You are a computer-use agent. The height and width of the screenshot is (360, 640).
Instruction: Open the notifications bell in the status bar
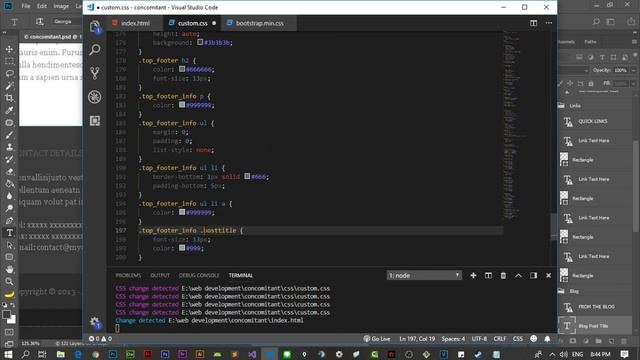tap(547, 339)
